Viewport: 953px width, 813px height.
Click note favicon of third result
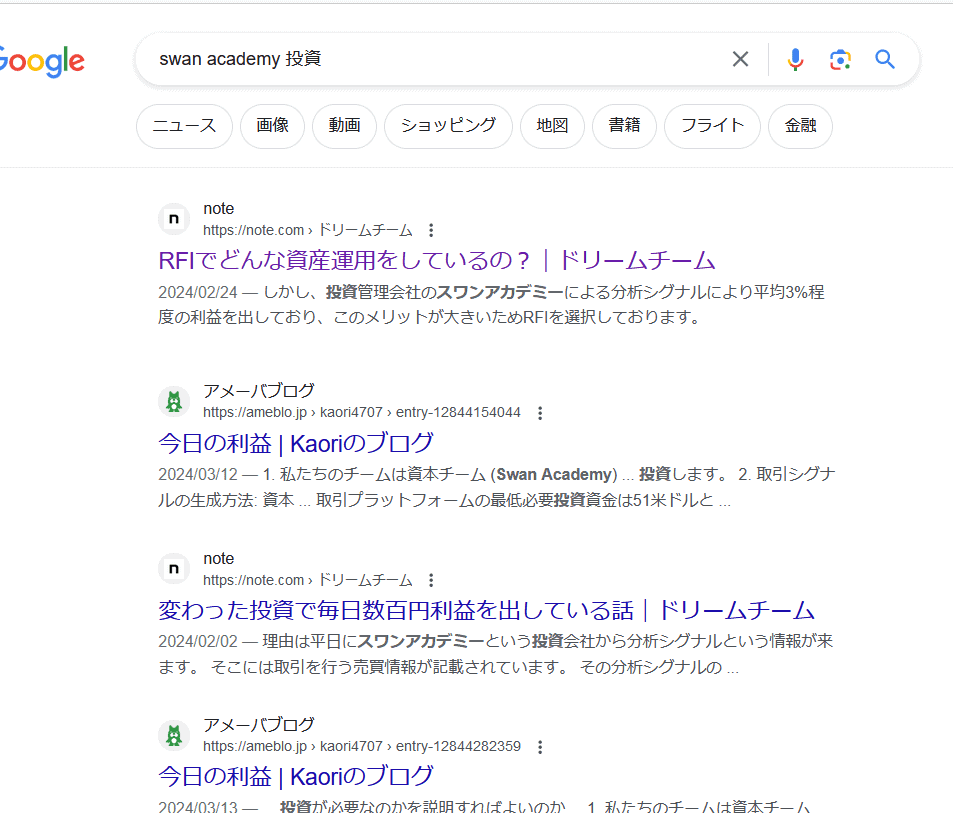(x=174, y=569)
